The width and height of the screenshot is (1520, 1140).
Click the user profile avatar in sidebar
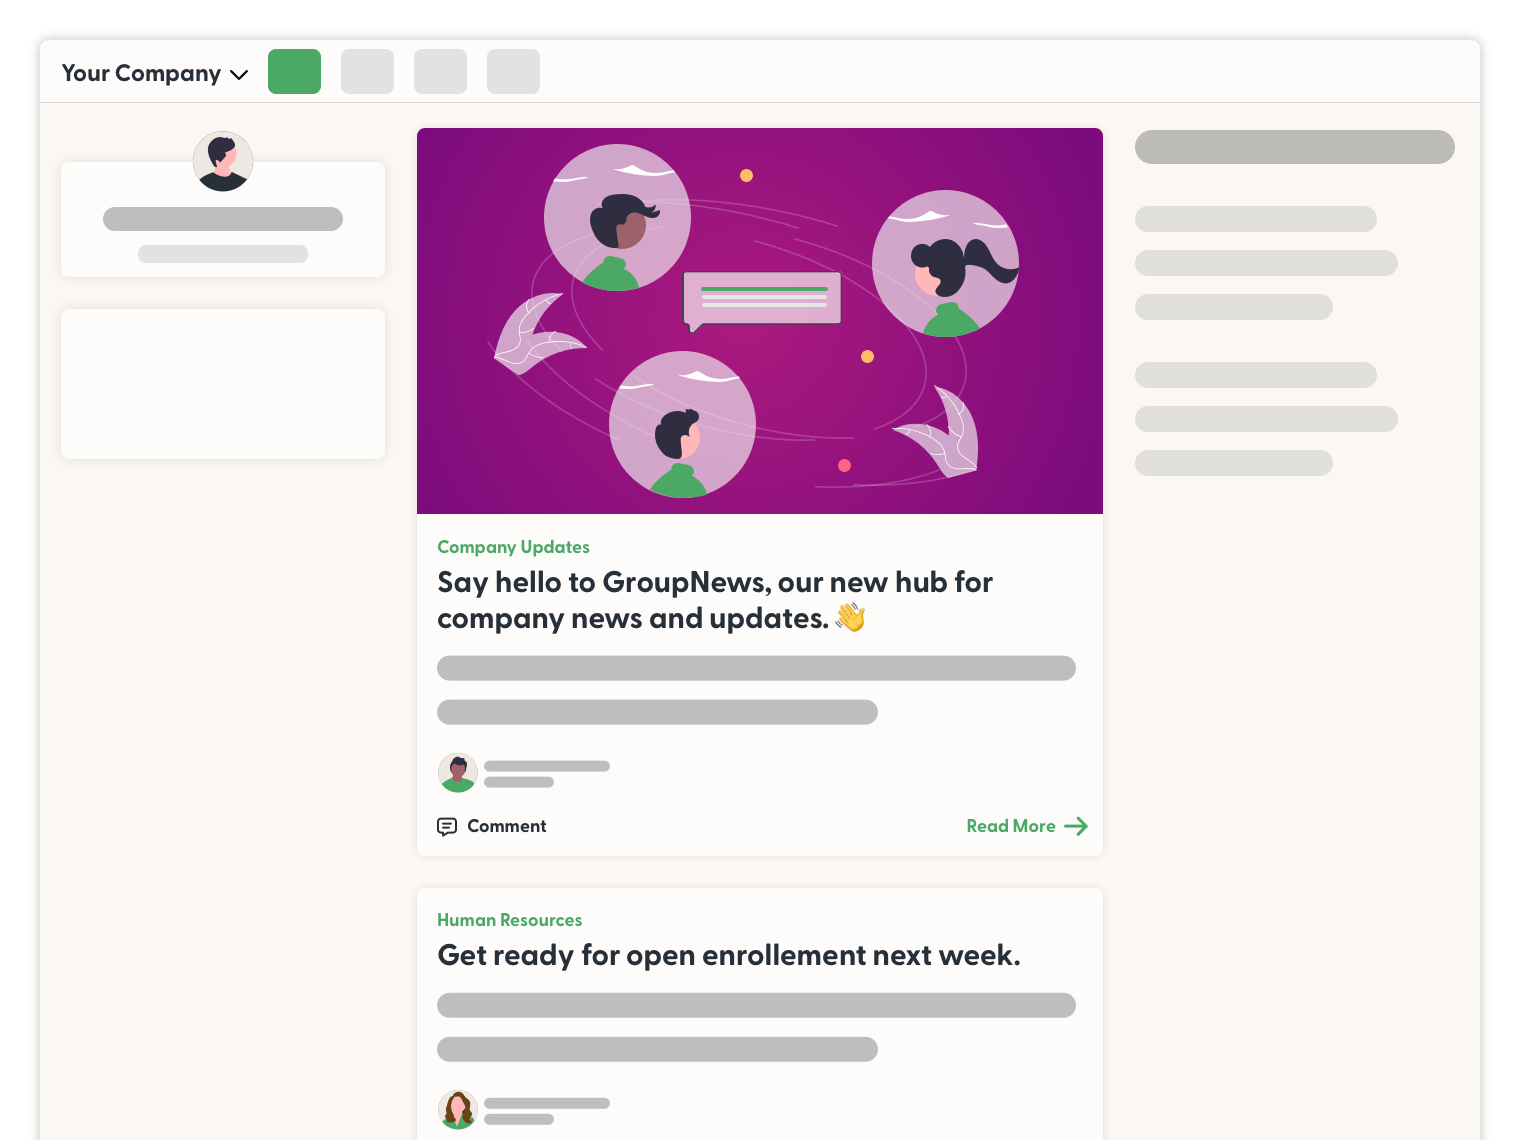(223, 161)
